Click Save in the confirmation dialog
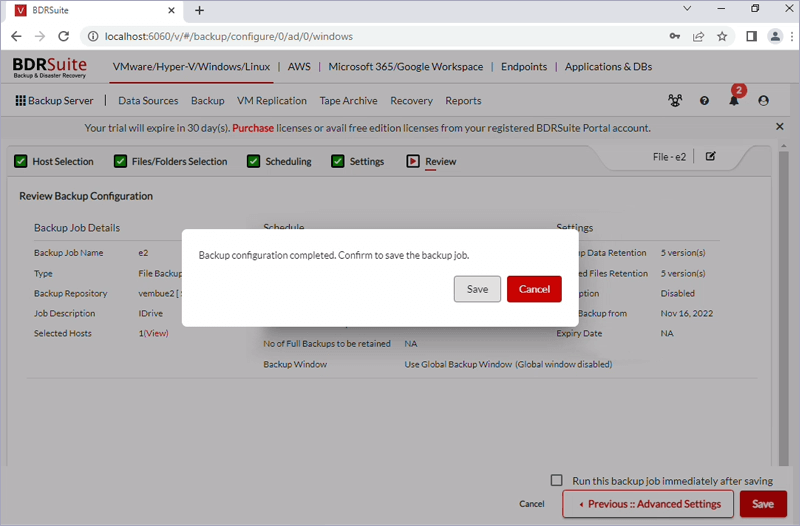Screen dimensions: 800x526 (x=477, y=289)
